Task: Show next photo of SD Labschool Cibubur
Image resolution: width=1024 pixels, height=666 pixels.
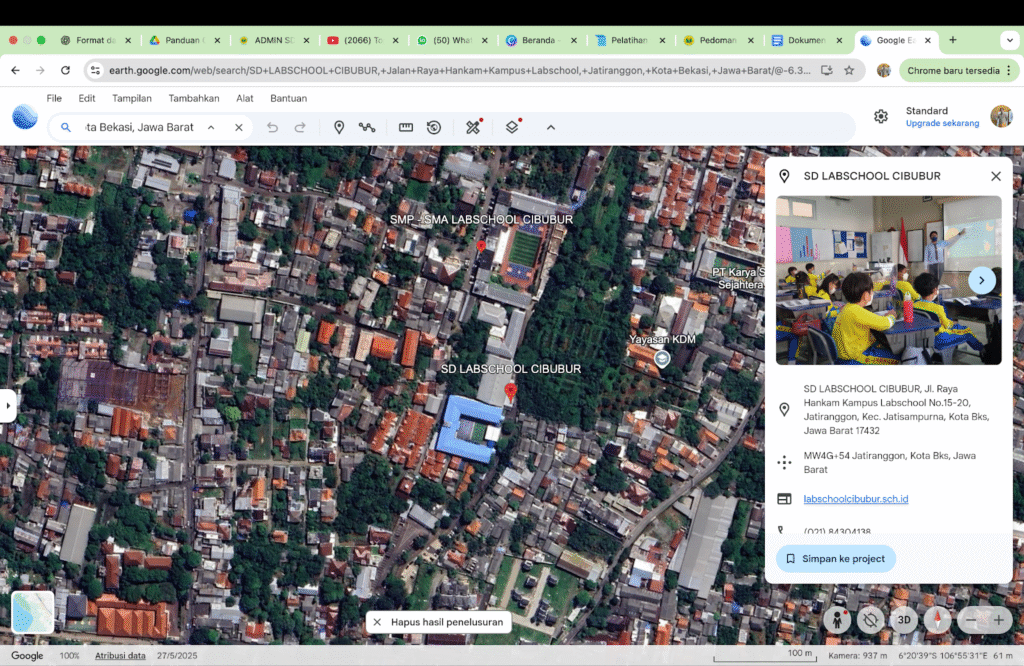Action: pyautogui.click(x=981, y=280)
